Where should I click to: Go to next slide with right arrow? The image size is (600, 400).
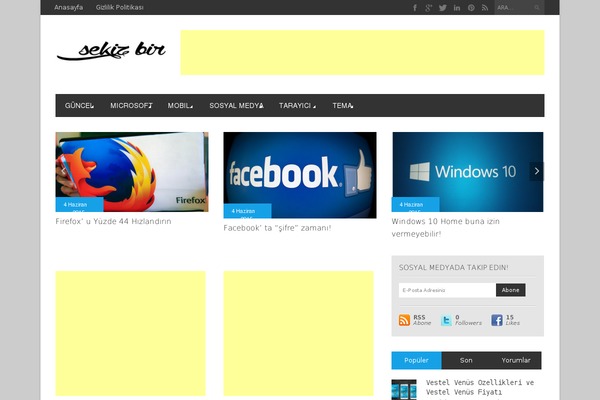click(x=536, y=171)
